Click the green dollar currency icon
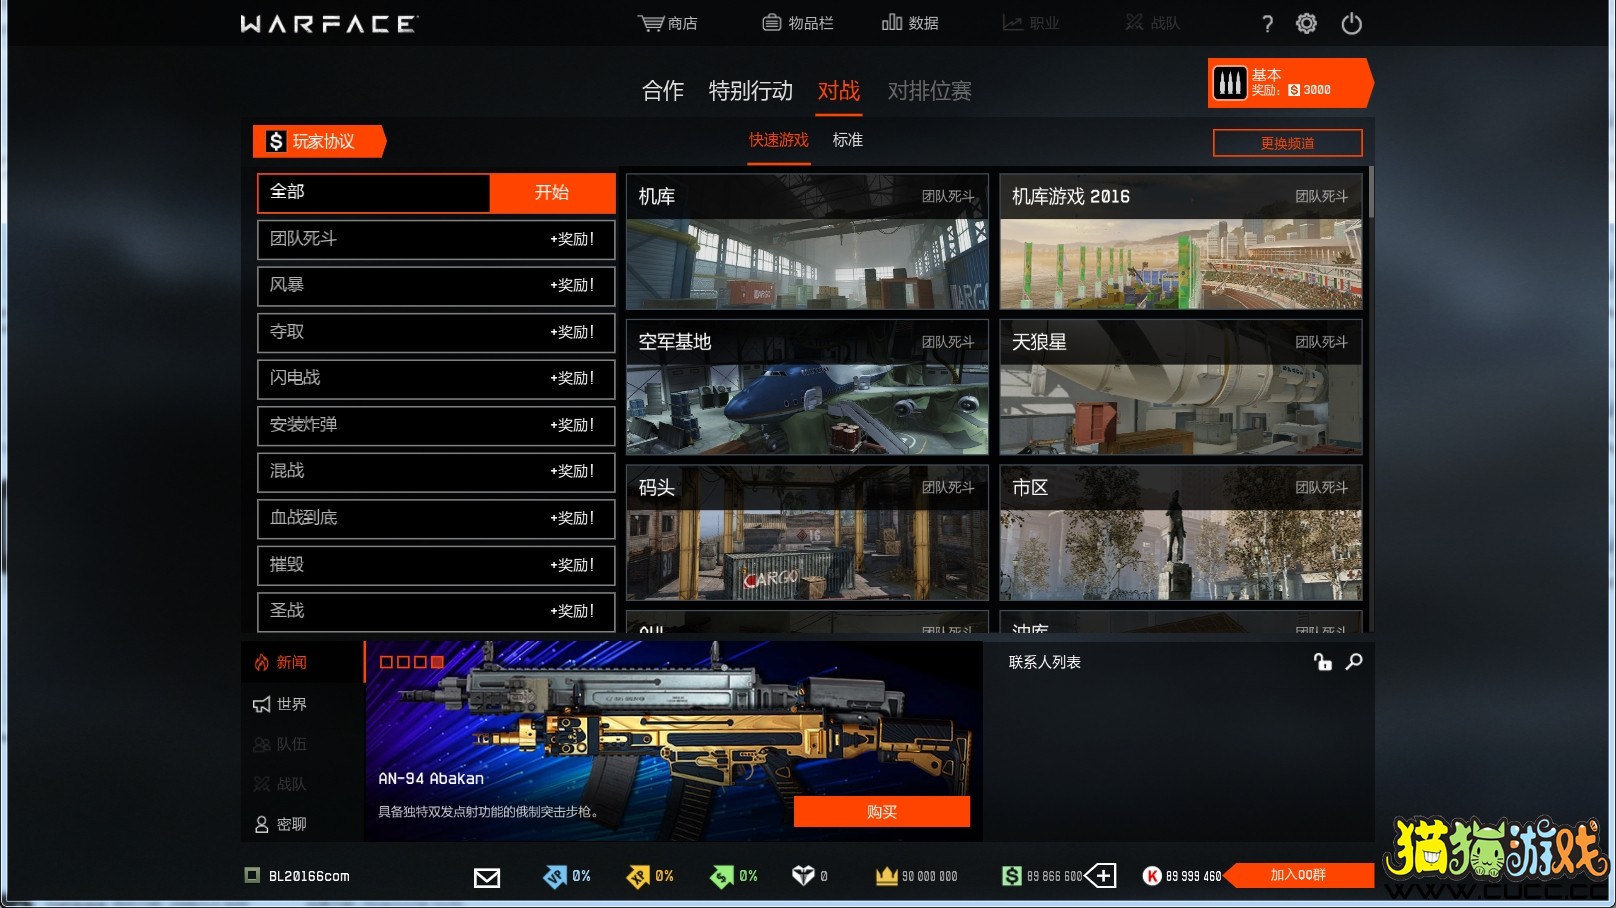Viewport: 1616px width, 908px height. (1012, 876)
